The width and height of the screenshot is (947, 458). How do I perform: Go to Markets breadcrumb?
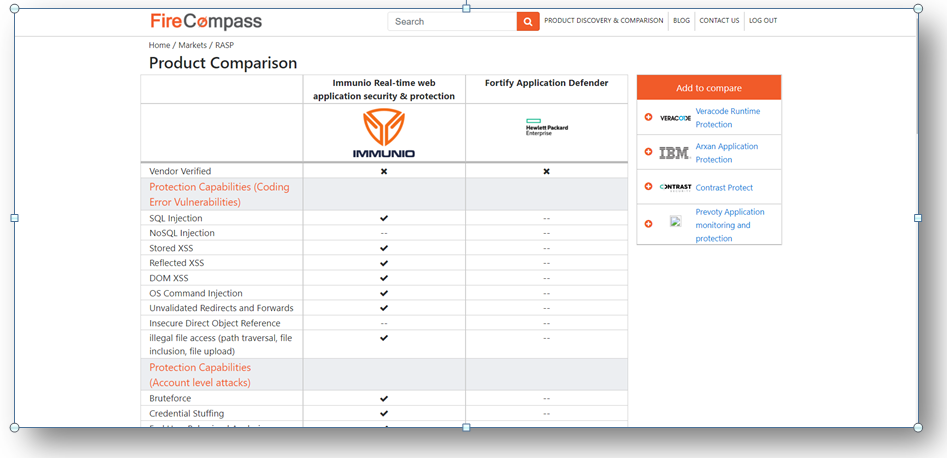[x=192, y=45]
